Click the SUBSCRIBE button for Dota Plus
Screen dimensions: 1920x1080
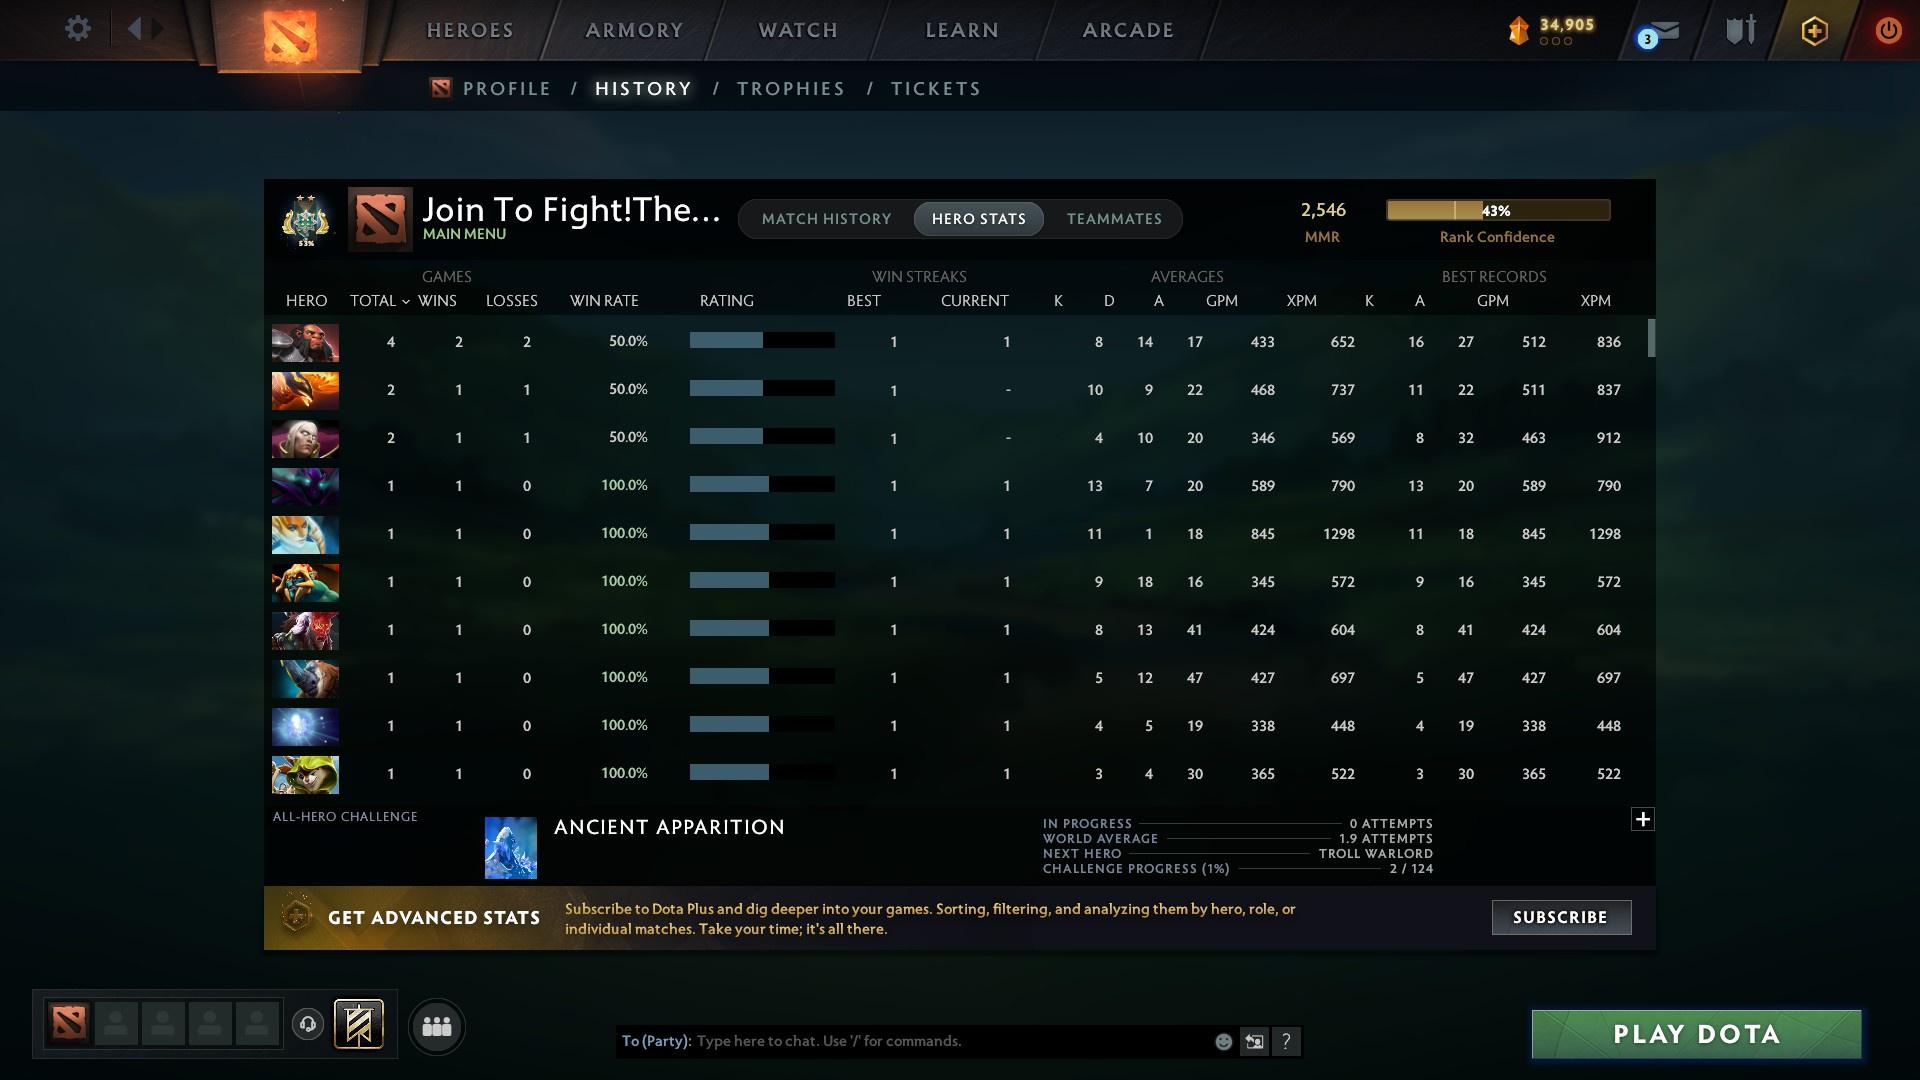(x=1561, y=917)
